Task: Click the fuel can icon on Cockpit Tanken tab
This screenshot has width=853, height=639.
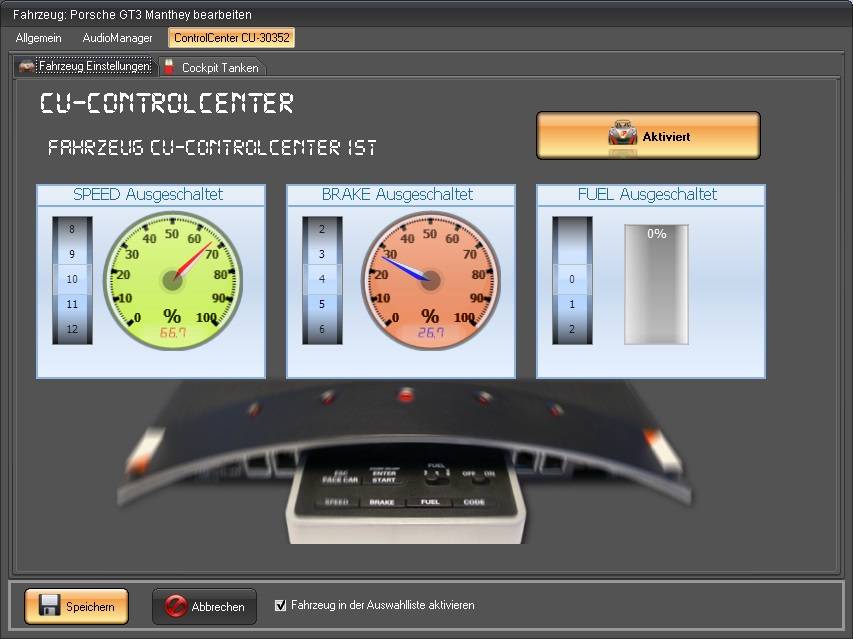Action: pos(169,67)
